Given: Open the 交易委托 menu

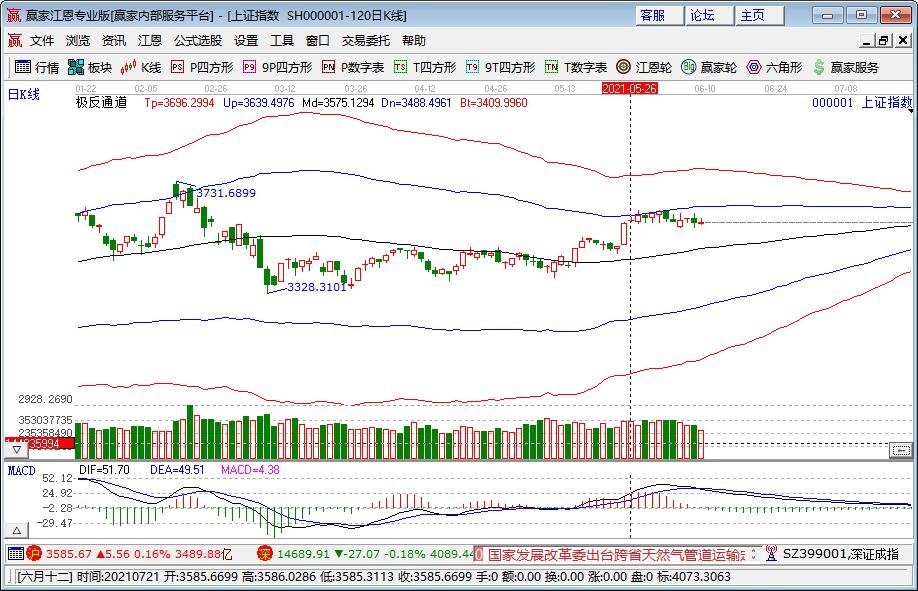Looking at the screenshot, I should pyautogui.click(x=367, y=41).
